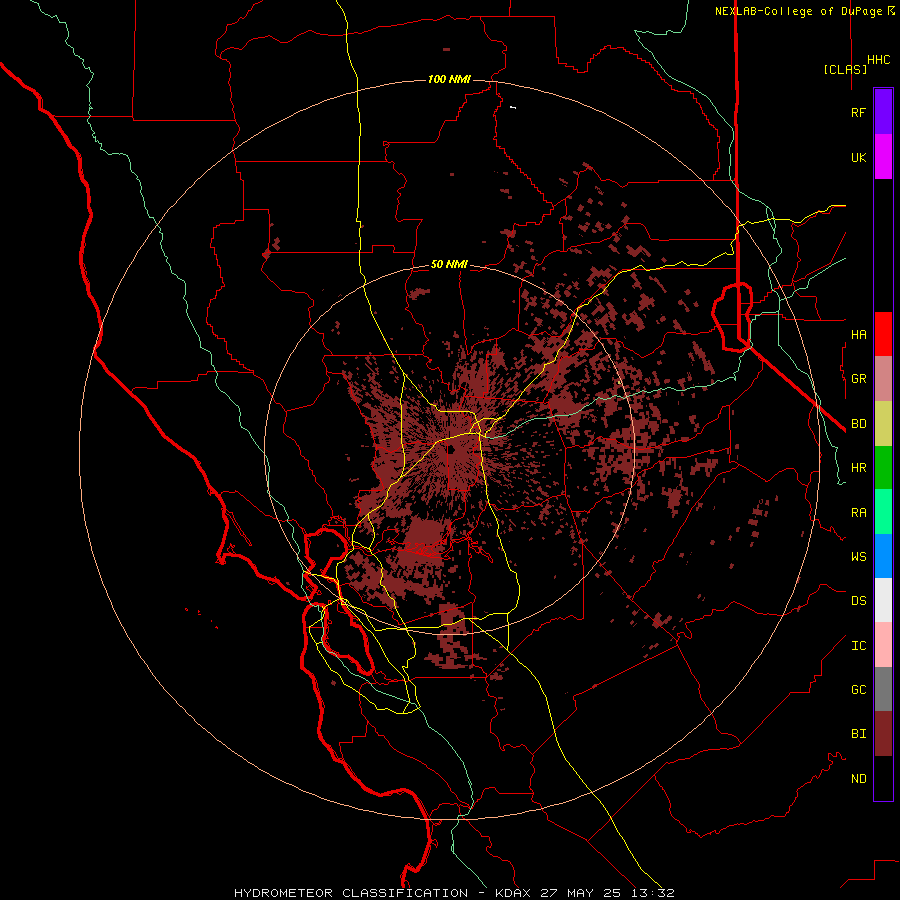The height and width of the screenshot is (900, 900).
Task: Click the ND black legend swatch
Action: point(883,778)
